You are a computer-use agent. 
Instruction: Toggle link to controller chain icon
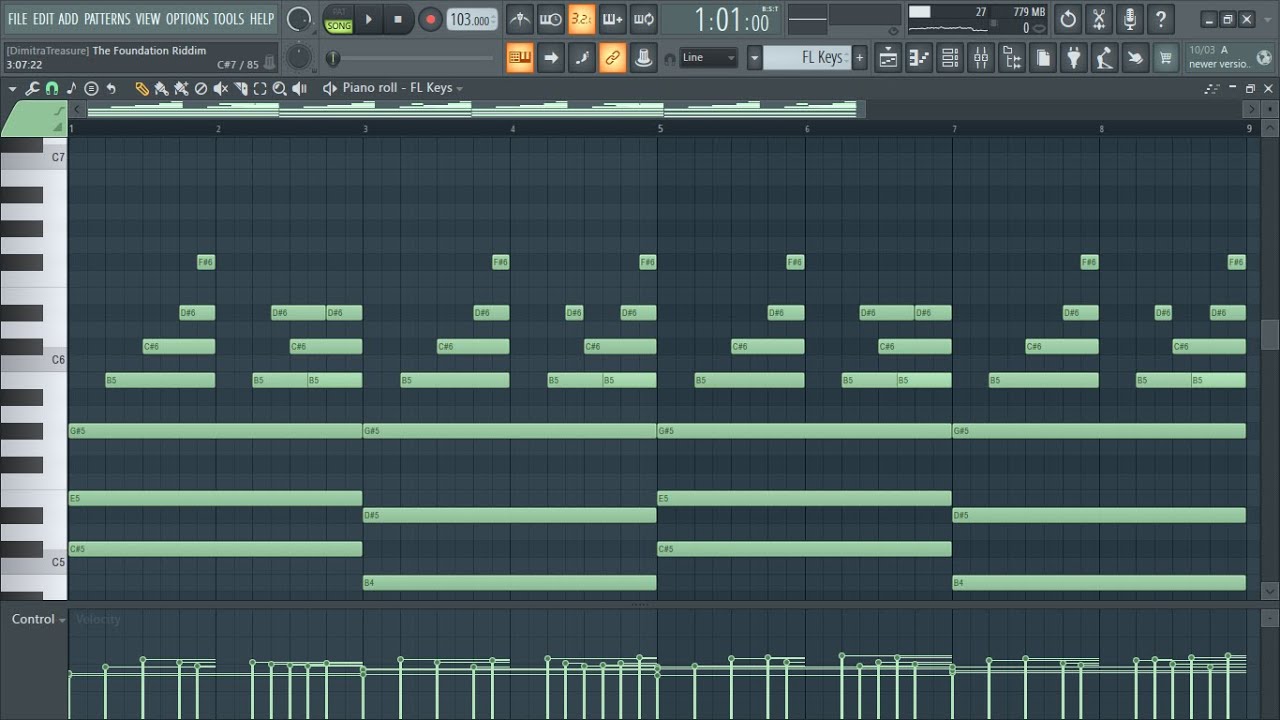612,58
